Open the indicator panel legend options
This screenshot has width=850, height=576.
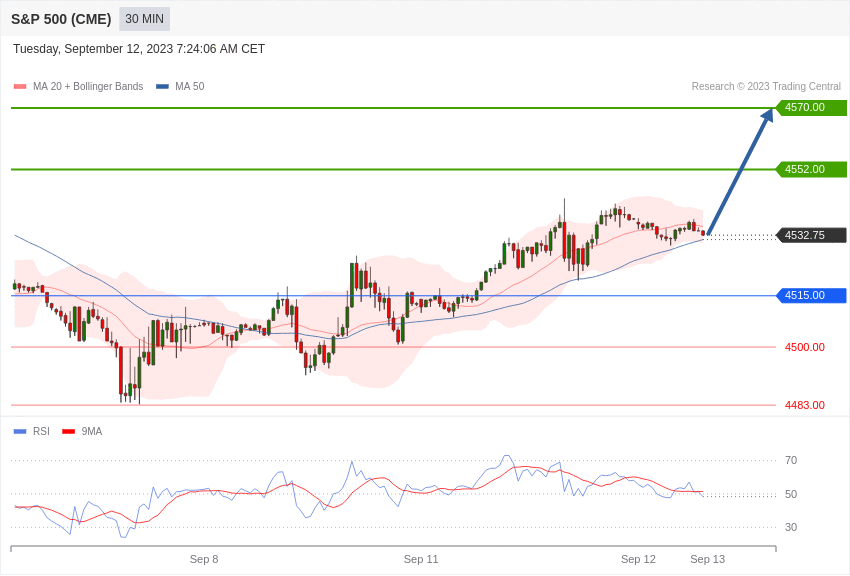pyautogui.click(x=53, y=431)
